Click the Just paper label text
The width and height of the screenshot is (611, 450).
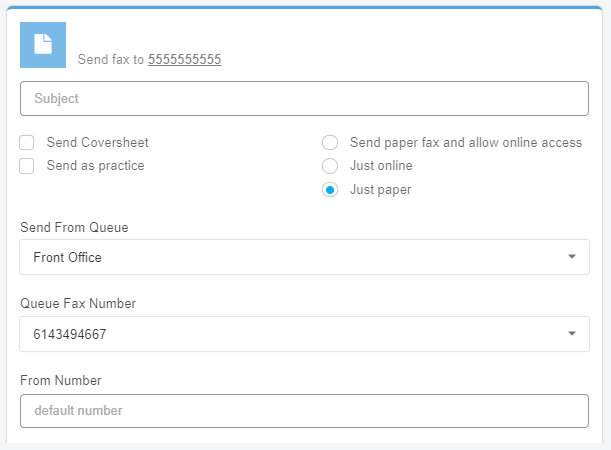point(380,190)
